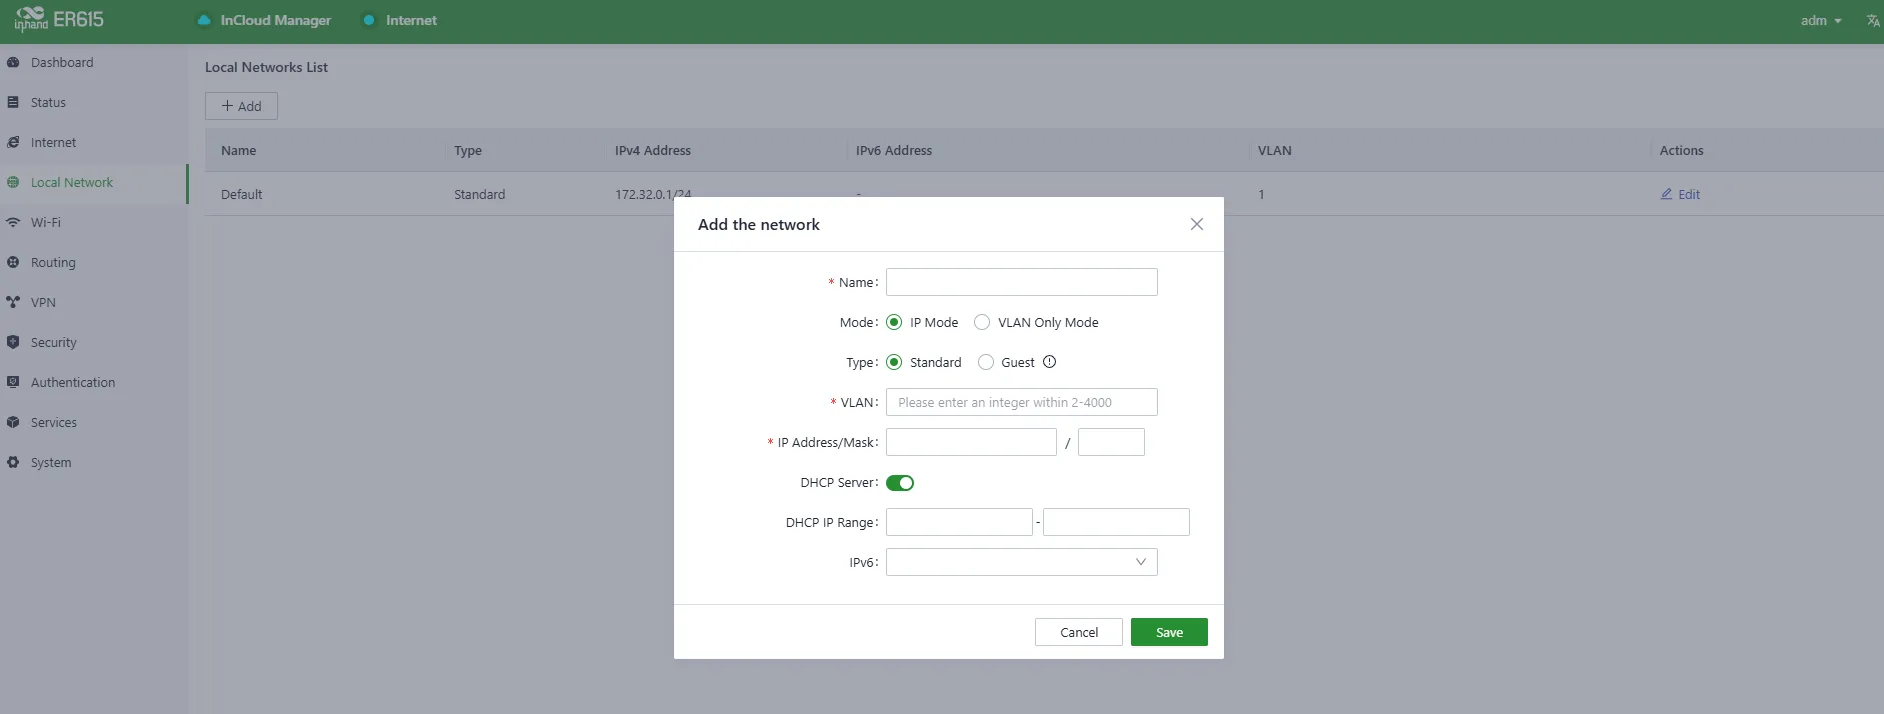Screen dimensions: 1884x714
Task: Focus the DHCP IP Range start field
Action: (959, 522)
